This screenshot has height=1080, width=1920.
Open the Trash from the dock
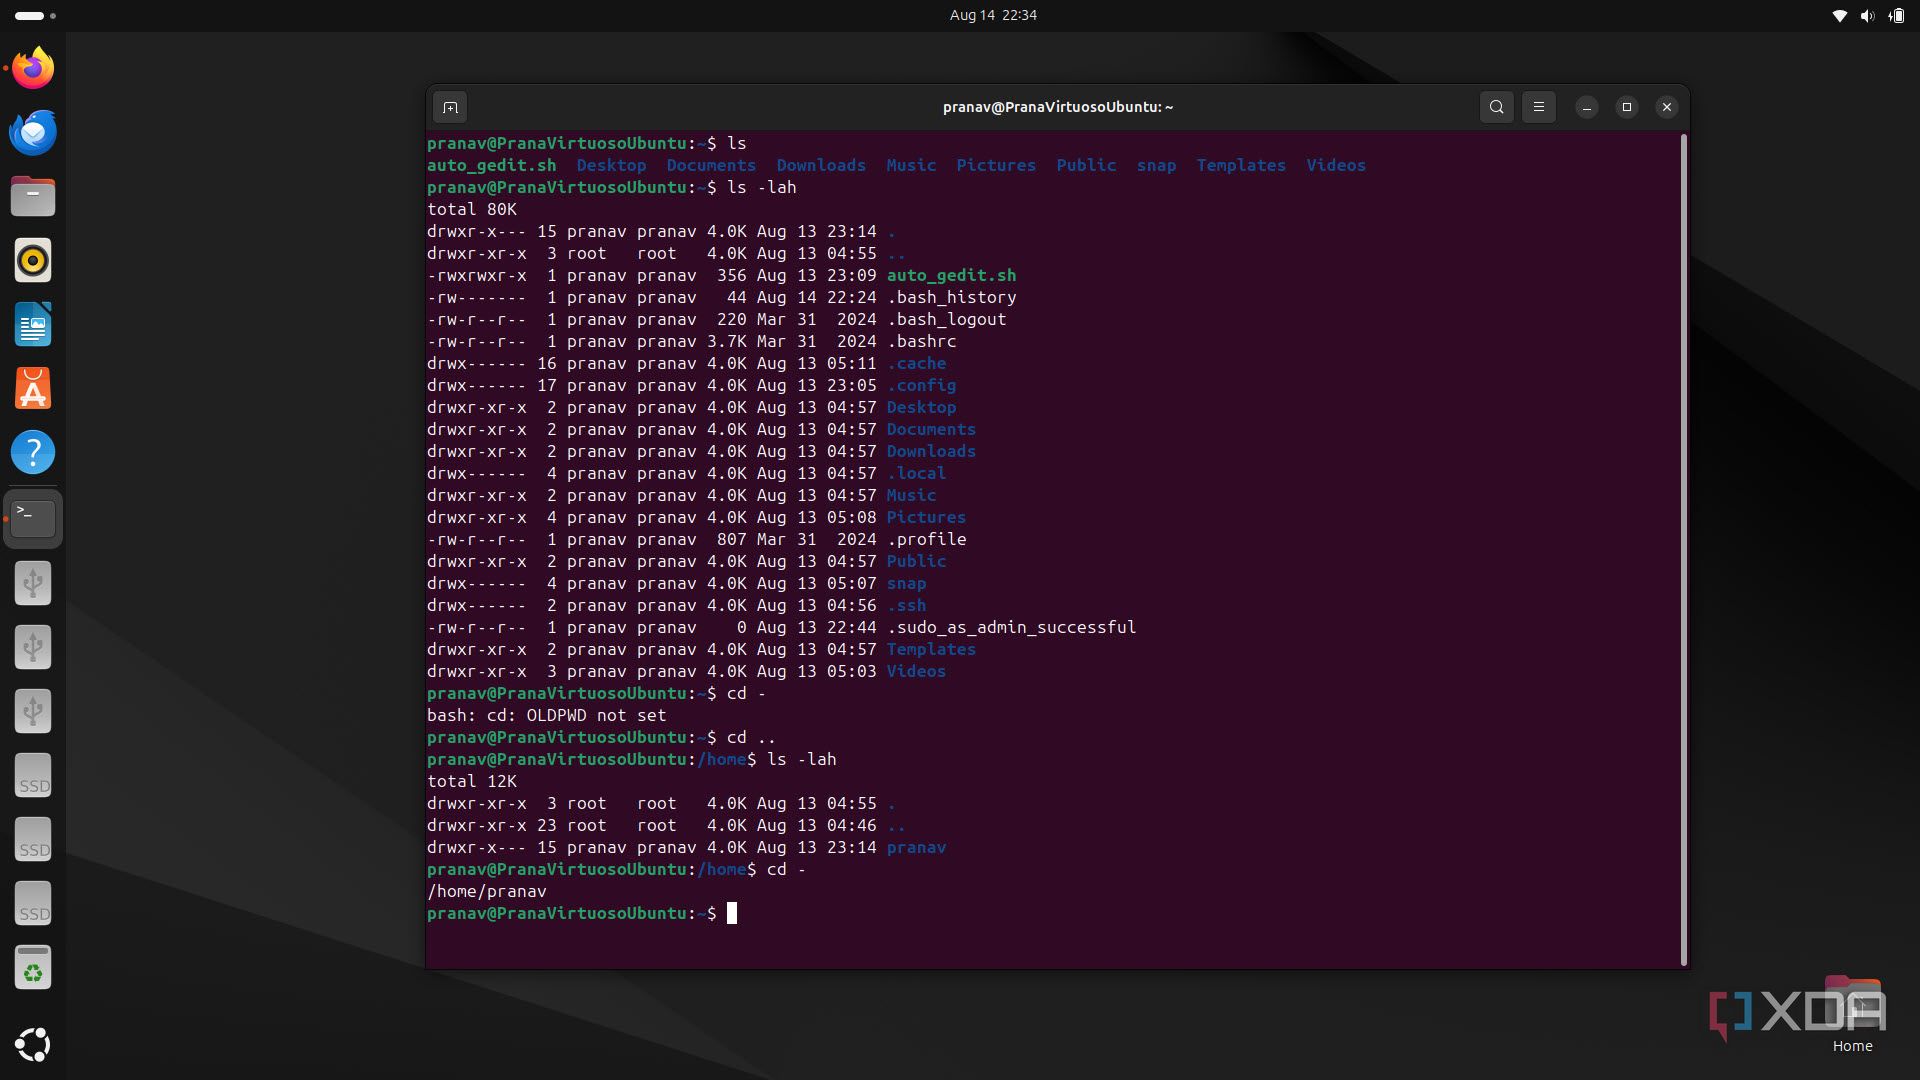tap(33, 968)
